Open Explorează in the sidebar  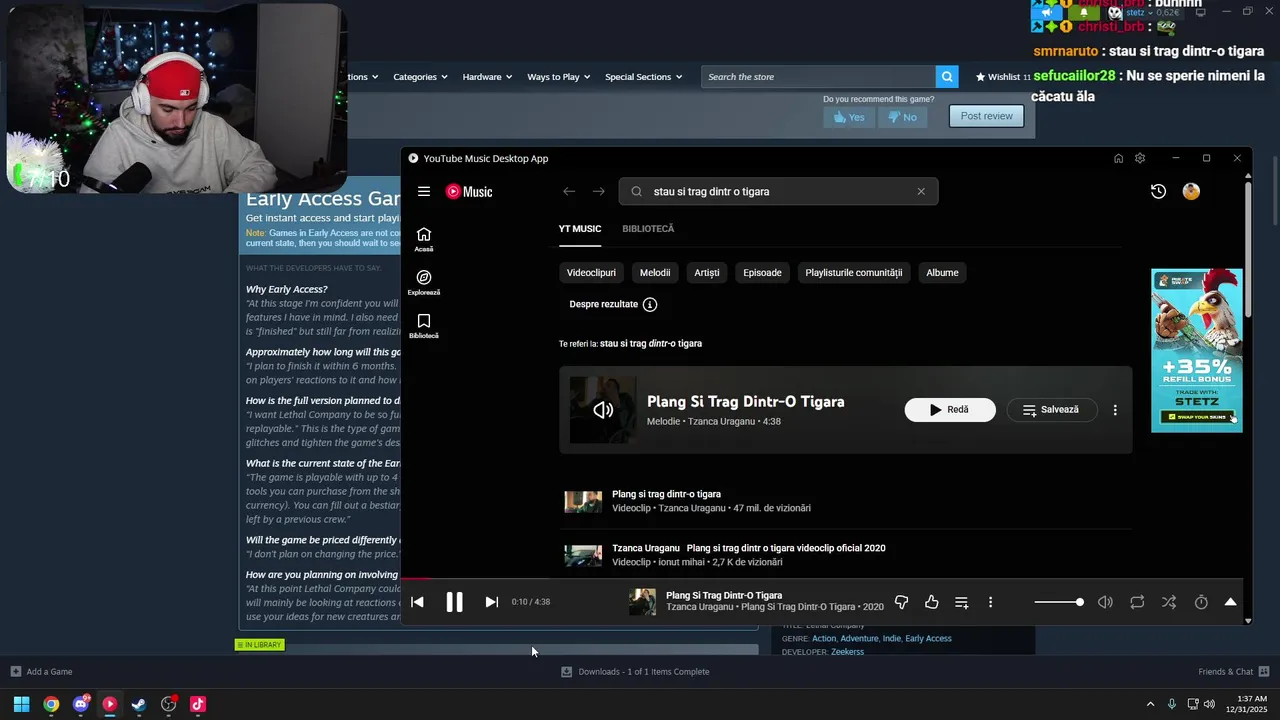(424, 283)
